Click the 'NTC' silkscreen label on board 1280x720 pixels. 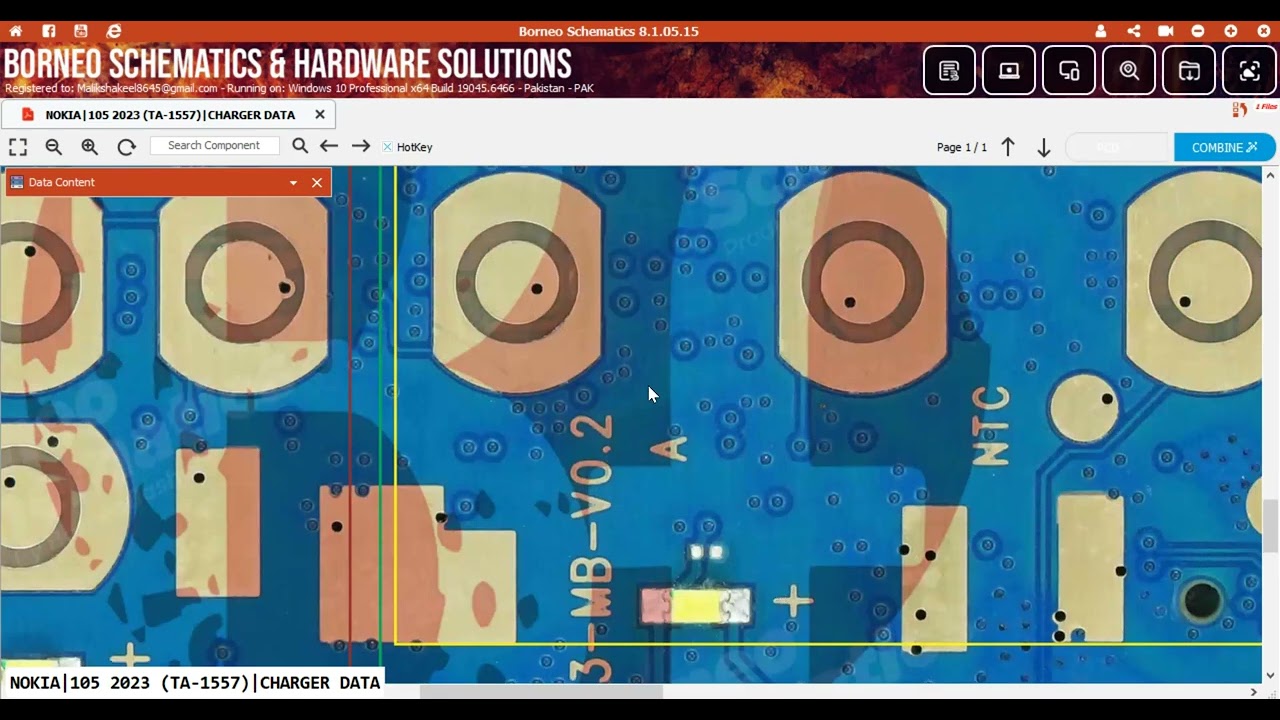(x=991, y=426)
